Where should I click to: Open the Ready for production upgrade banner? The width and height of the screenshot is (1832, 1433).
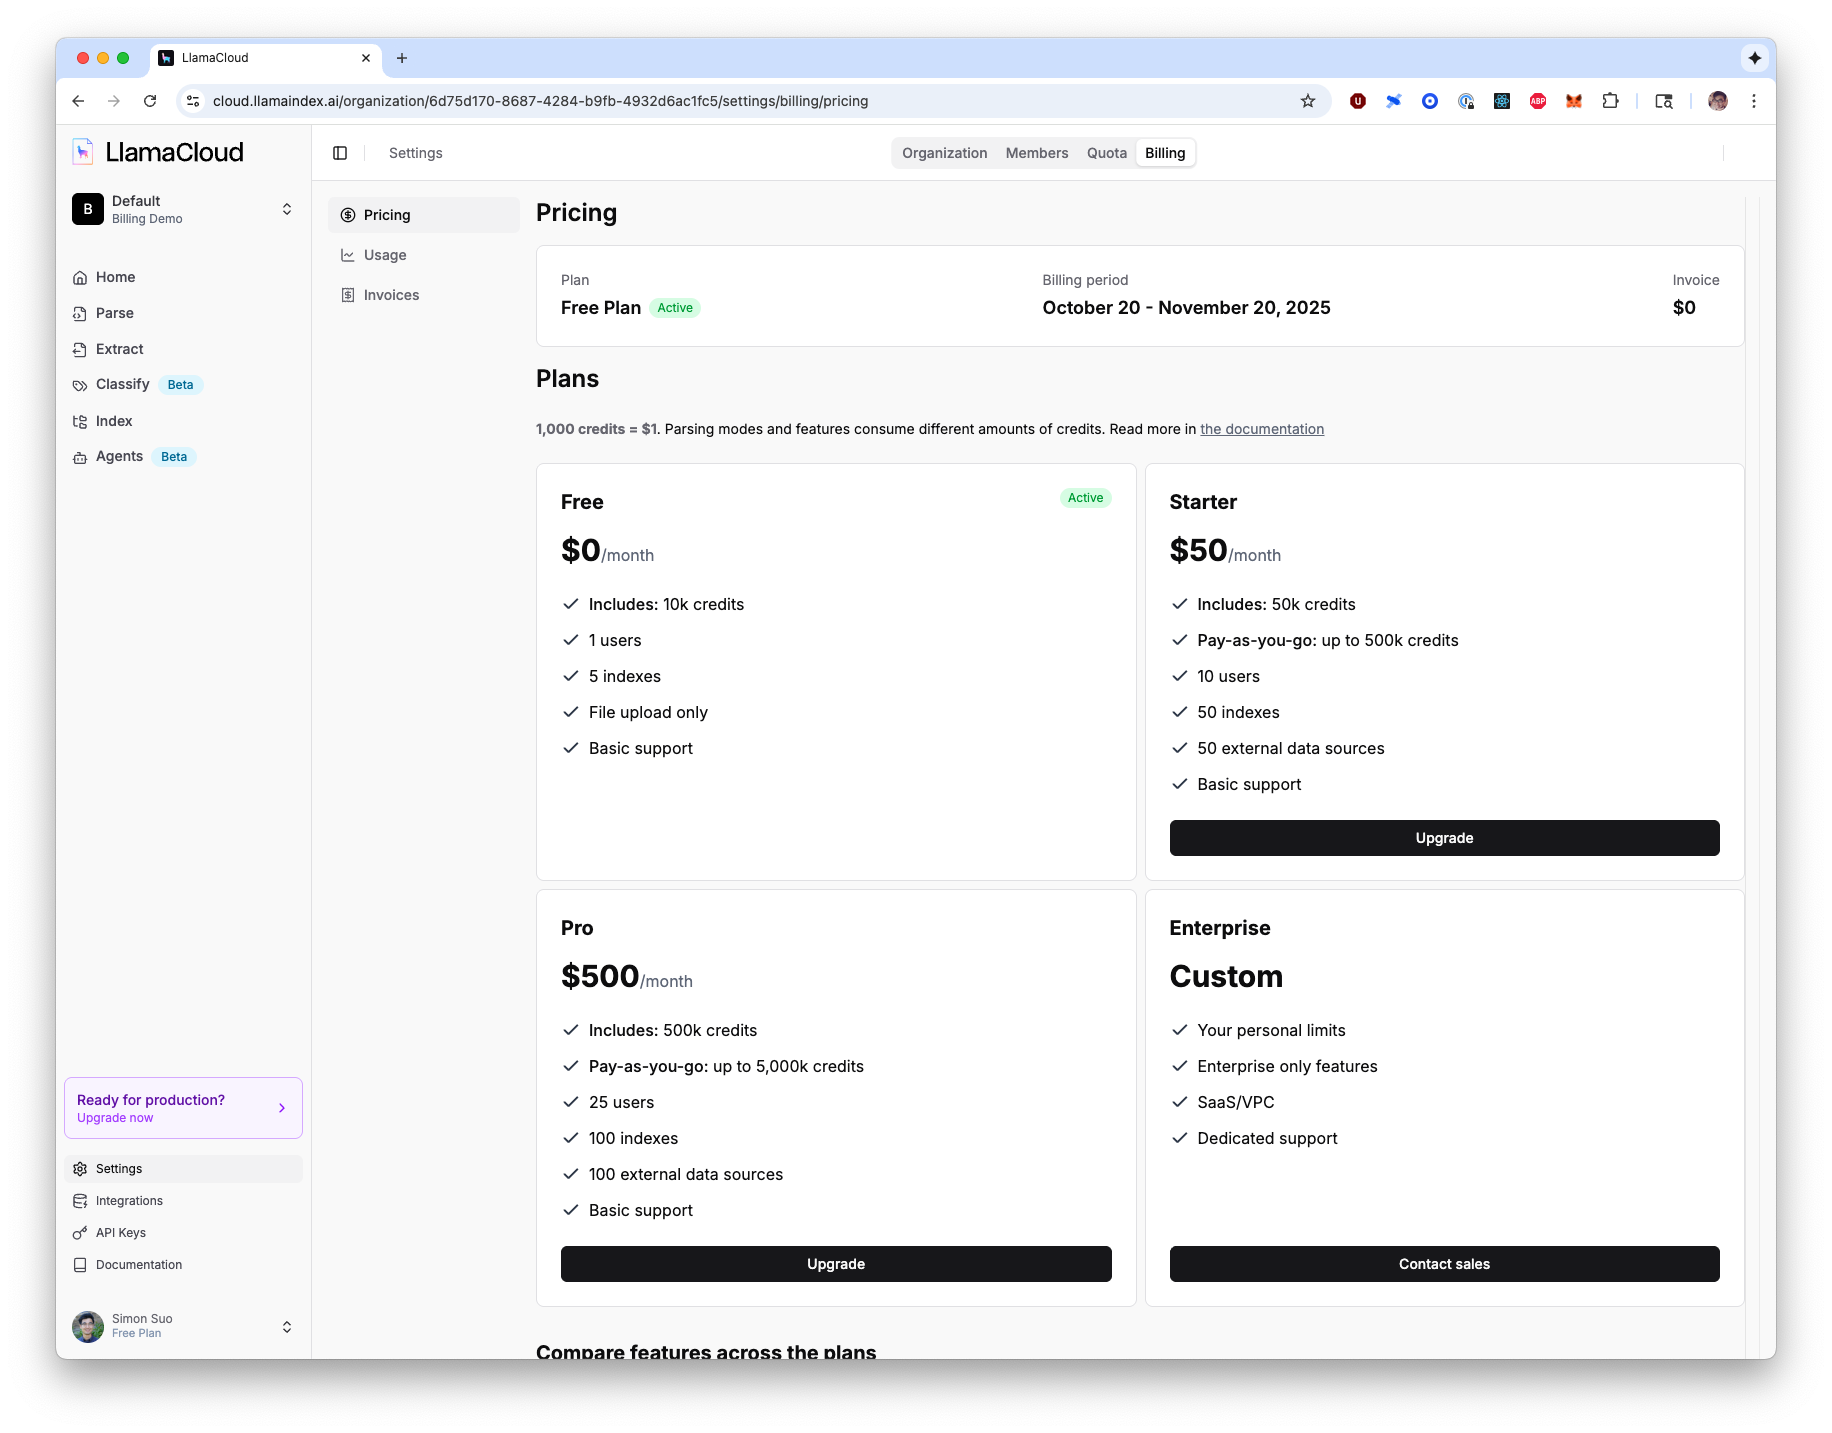(x=183, y=1108)
